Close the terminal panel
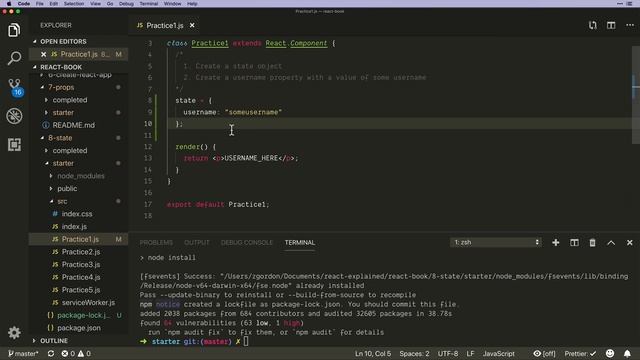Viewport: 640px width, 360px height. (630, 242)
